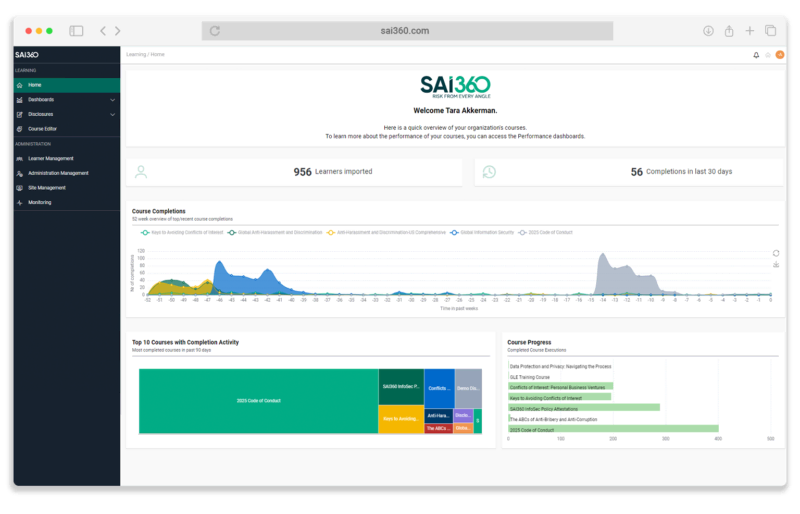The height and width of the screenshot is (514, 800).
Task: Click the Course Editor sidebar icon
Action: click(x=19, y=128)
